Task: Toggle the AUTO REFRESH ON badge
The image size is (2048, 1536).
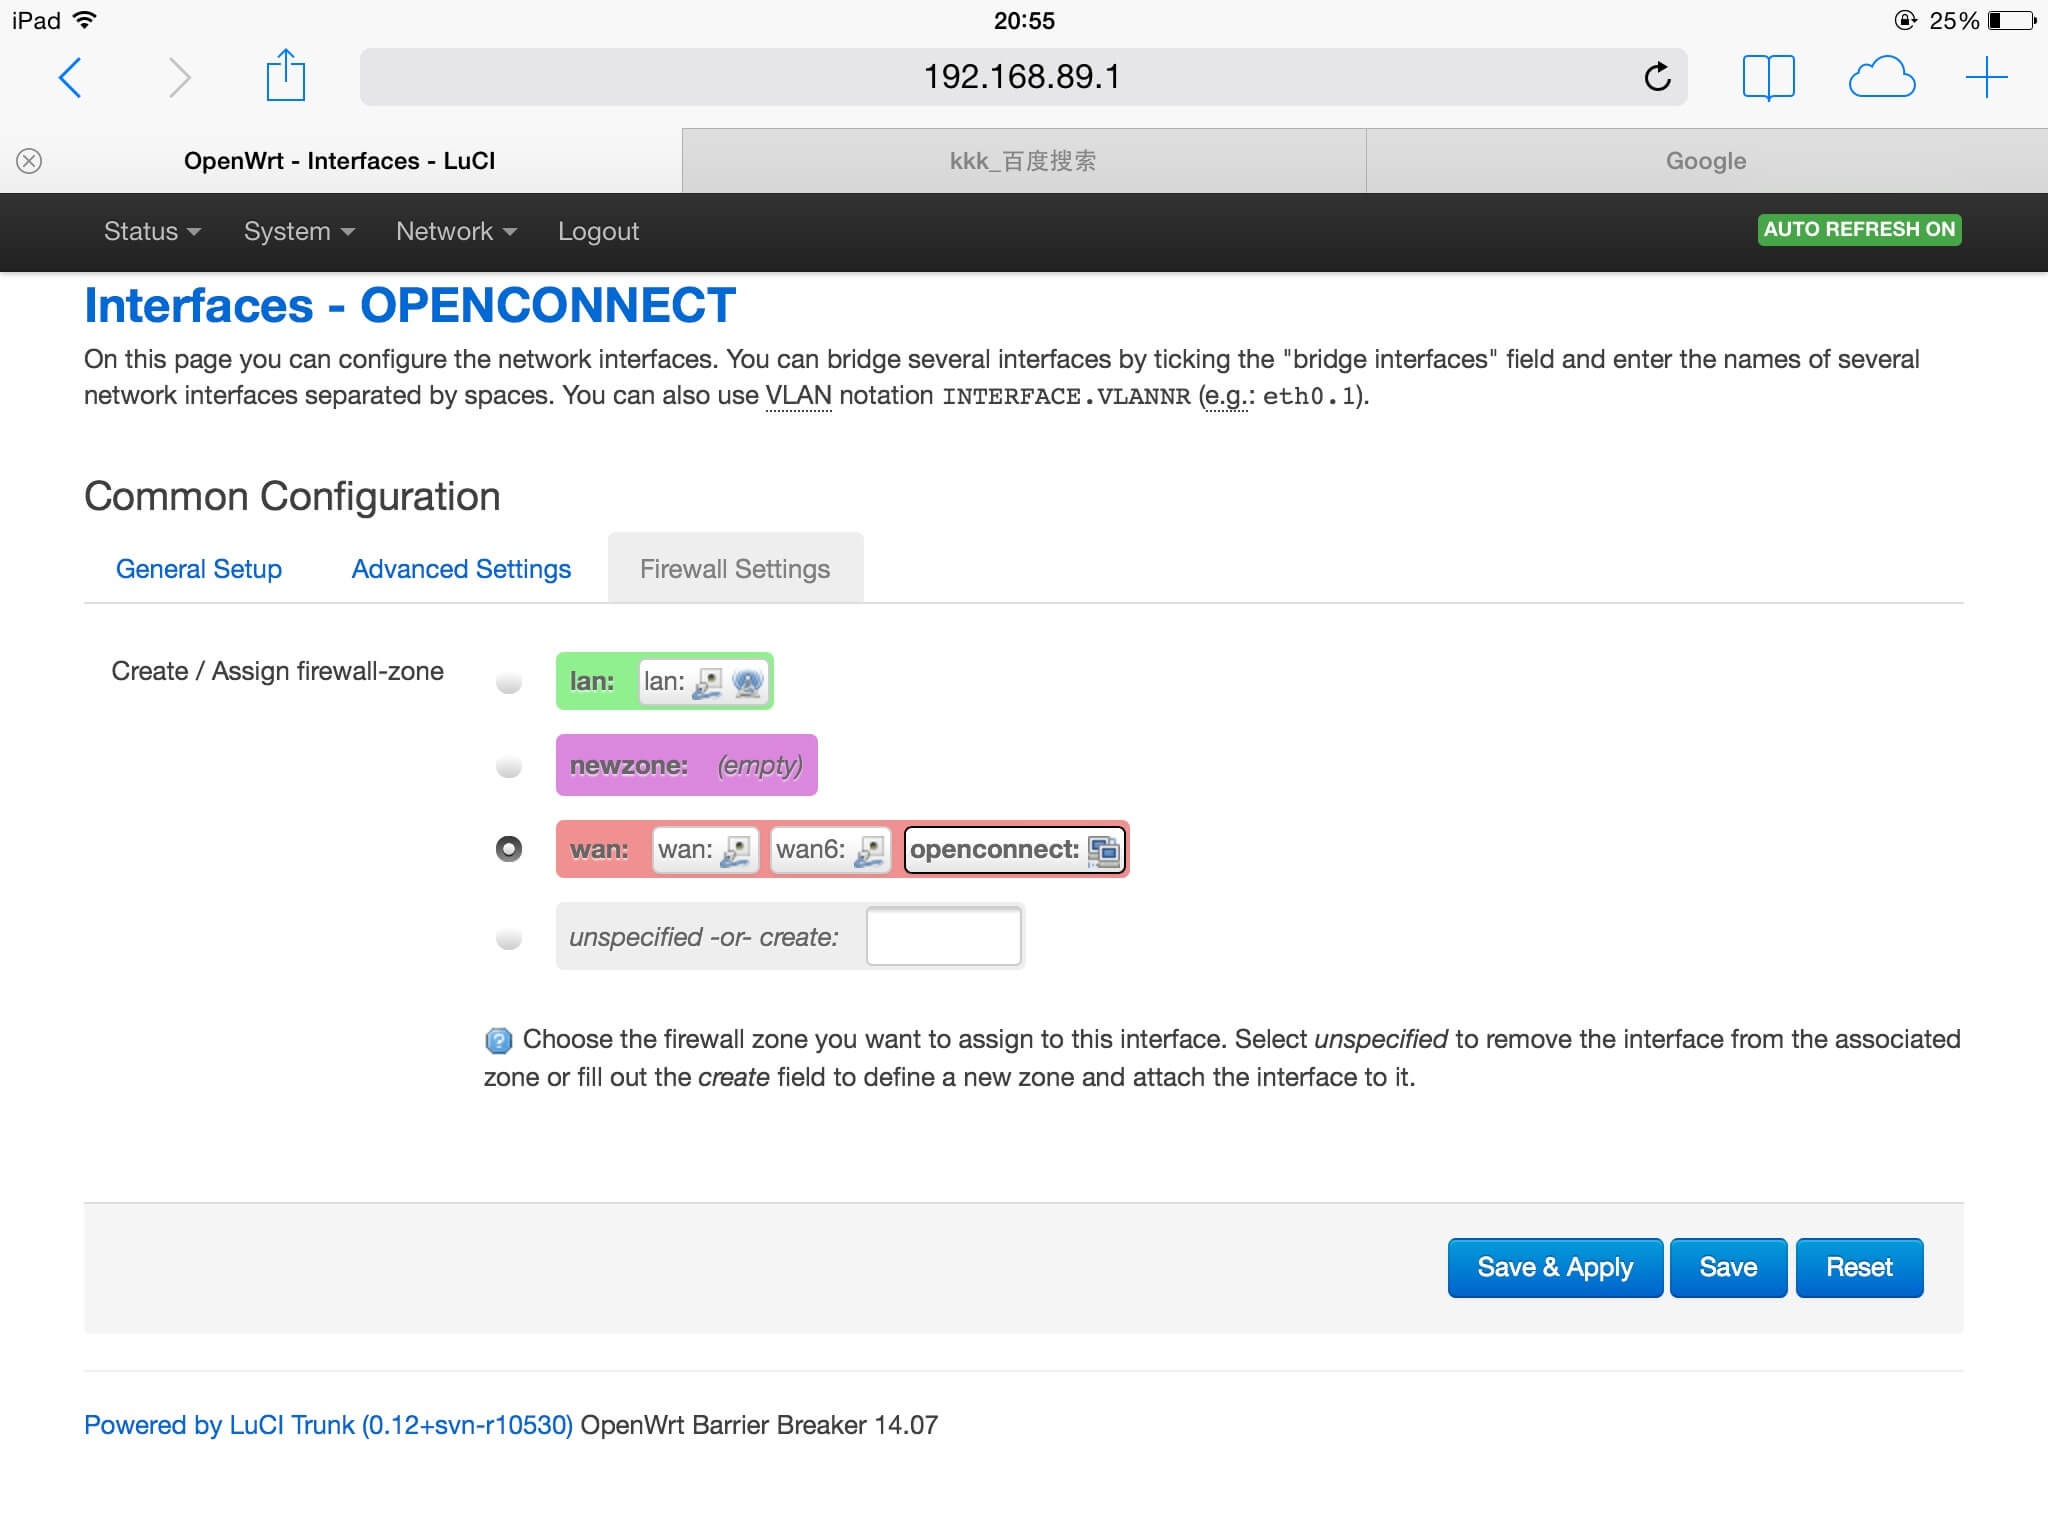Action: click(1859, 229)
